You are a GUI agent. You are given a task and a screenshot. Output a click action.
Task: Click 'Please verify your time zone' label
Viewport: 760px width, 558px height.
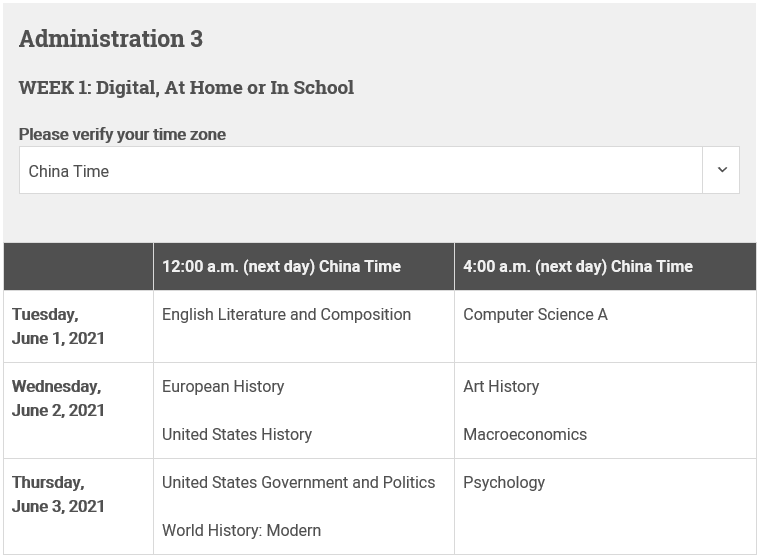(x=122, y=134)
